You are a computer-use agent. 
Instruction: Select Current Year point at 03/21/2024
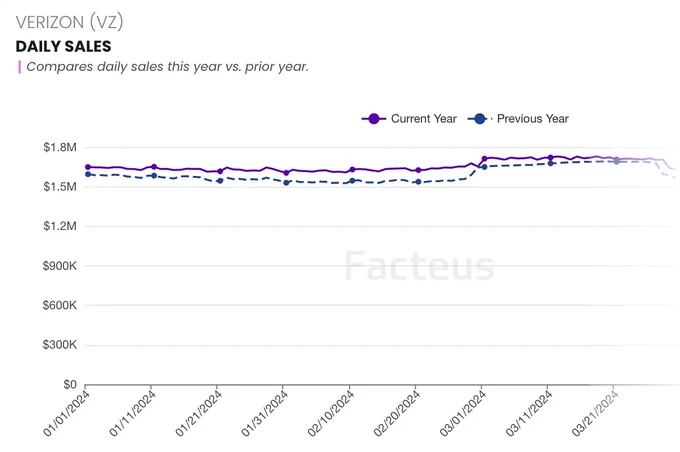pyautogui.click(x=617, y=159)
